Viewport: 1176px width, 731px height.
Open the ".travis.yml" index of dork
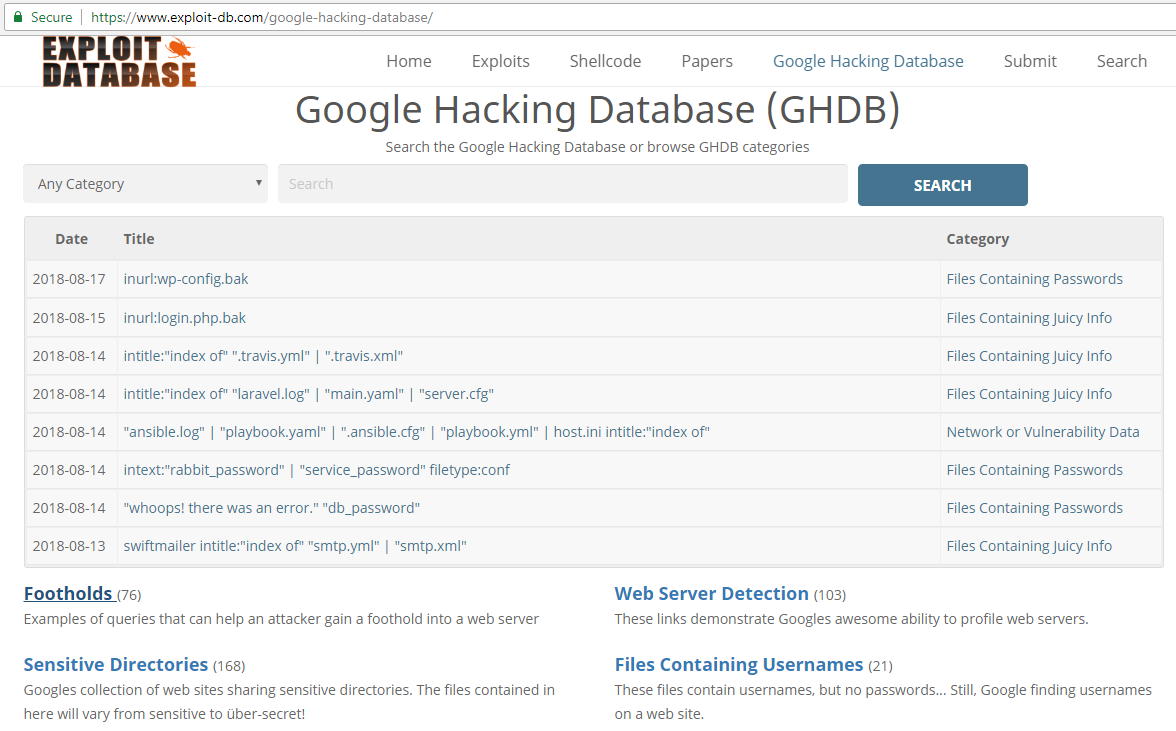tap(263, 356)
